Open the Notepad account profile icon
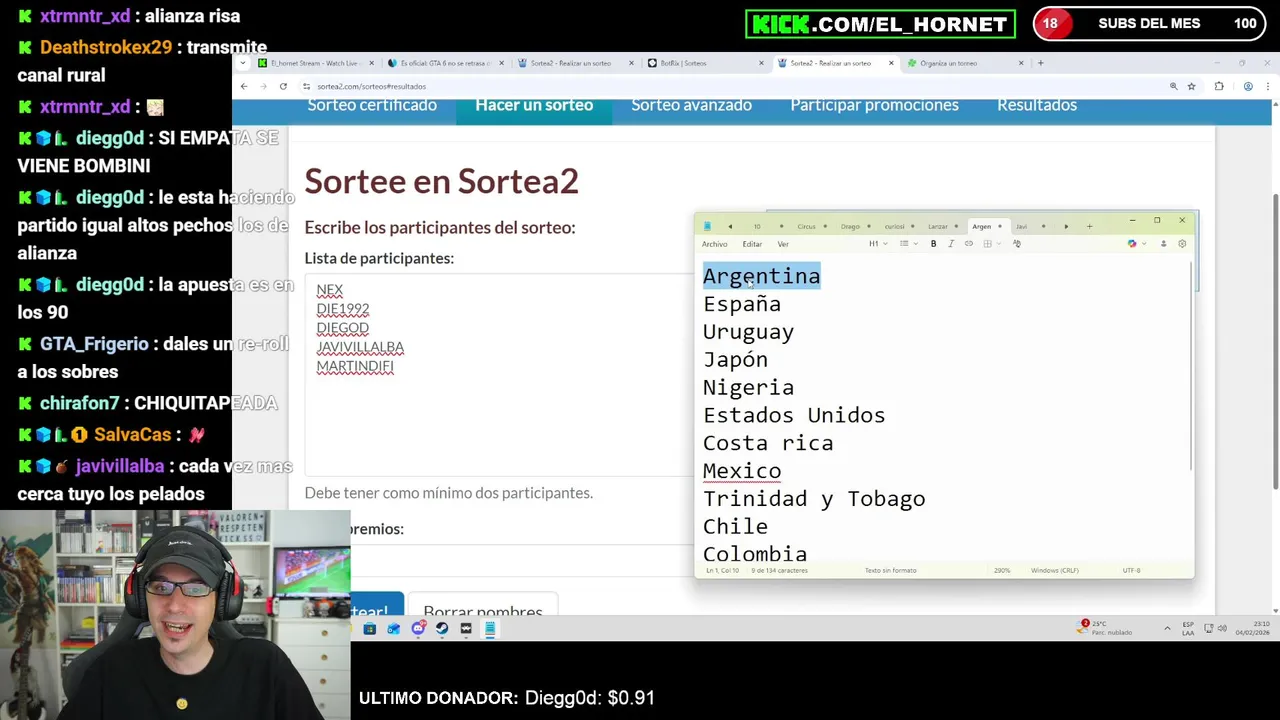Image resolution: width=1280 pixels, height=720 pixels. pyautogui.click(x=1163, y=244)
